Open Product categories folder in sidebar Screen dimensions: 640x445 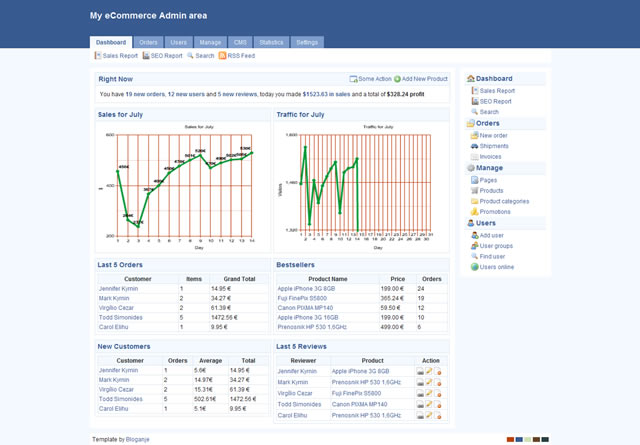click(500, 201)
